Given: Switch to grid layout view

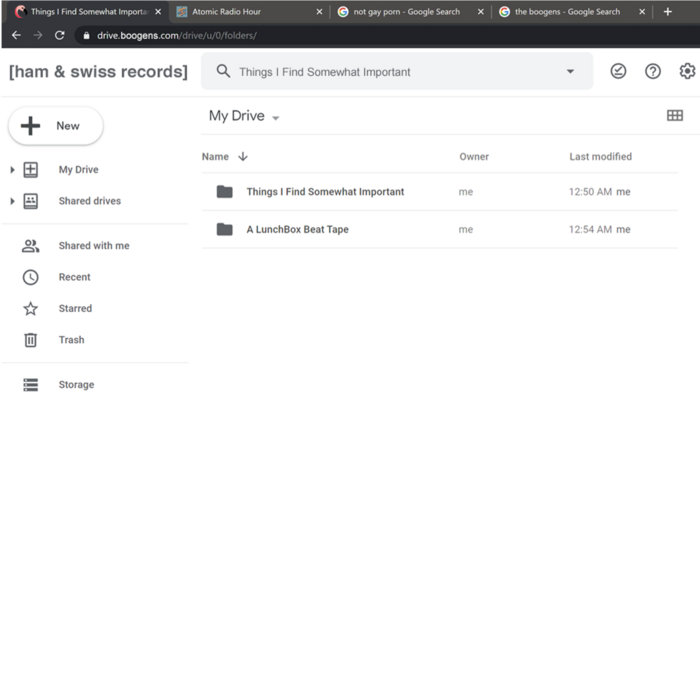Looking at the screenshot, I should pos(675,116).
